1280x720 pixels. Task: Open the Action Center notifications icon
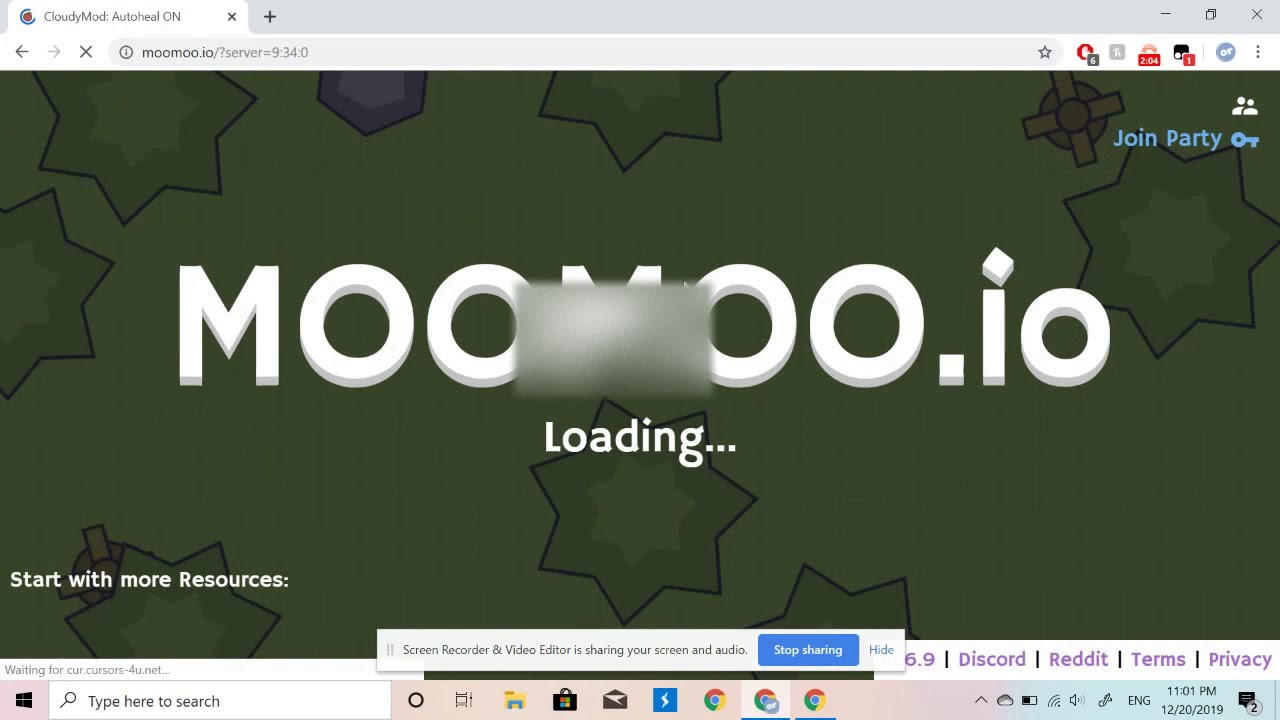1247,701
